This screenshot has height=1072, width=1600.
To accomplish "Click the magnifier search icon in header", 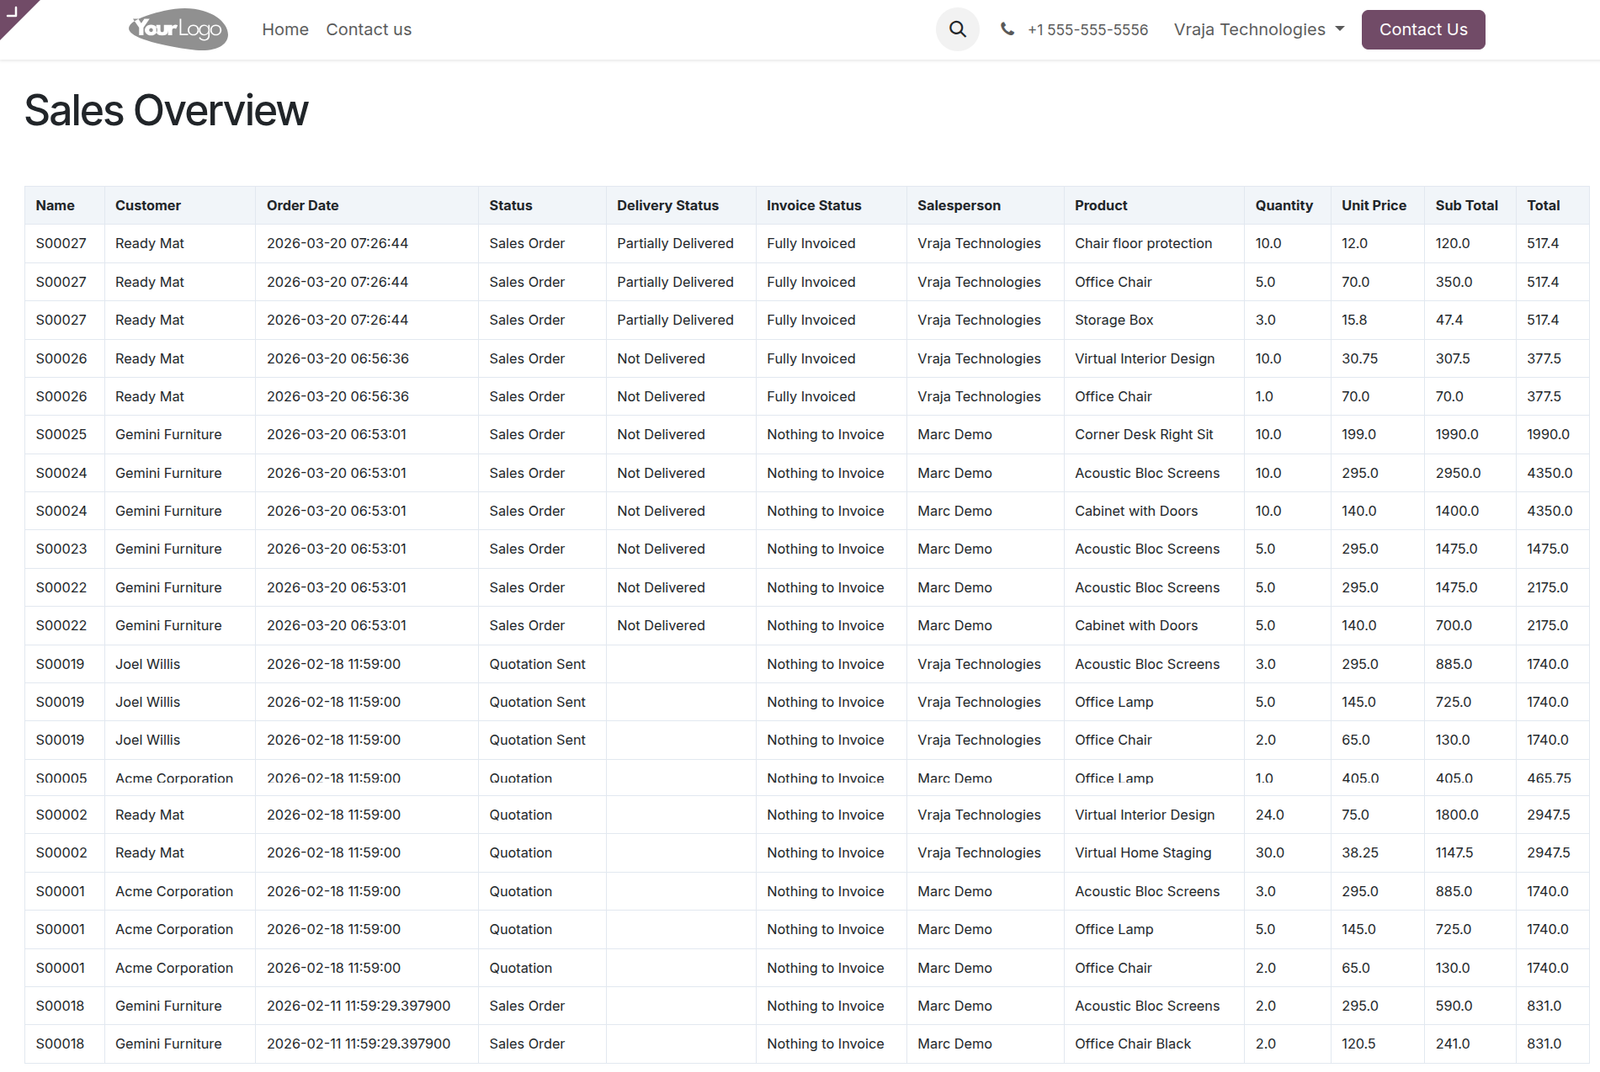I will pos(957,29).
